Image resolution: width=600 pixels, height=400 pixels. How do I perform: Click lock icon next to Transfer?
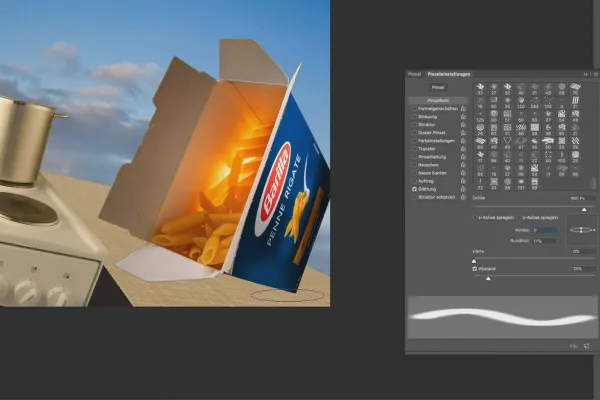463,149
